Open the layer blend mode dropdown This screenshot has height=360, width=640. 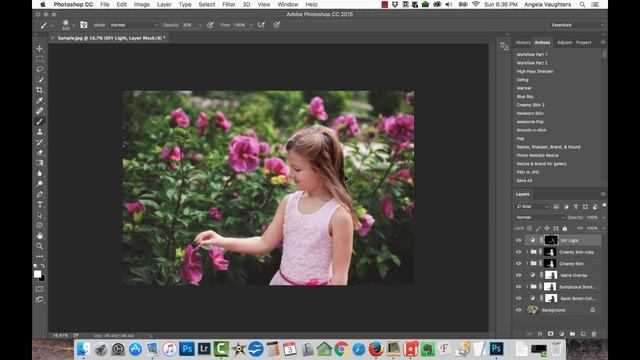(540, 218)
